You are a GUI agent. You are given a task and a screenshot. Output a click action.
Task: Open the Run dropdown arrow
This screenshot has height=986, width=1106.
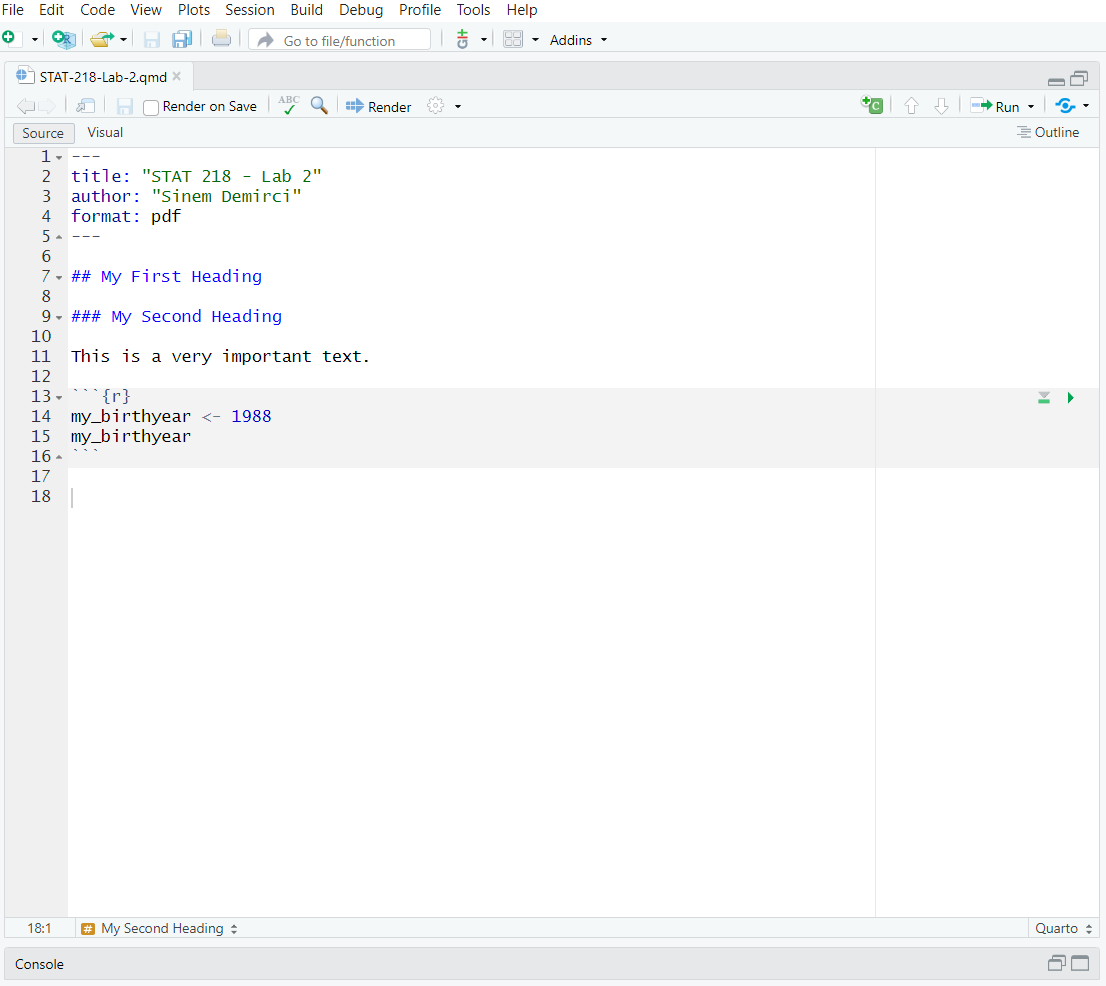pos(1031,107)
